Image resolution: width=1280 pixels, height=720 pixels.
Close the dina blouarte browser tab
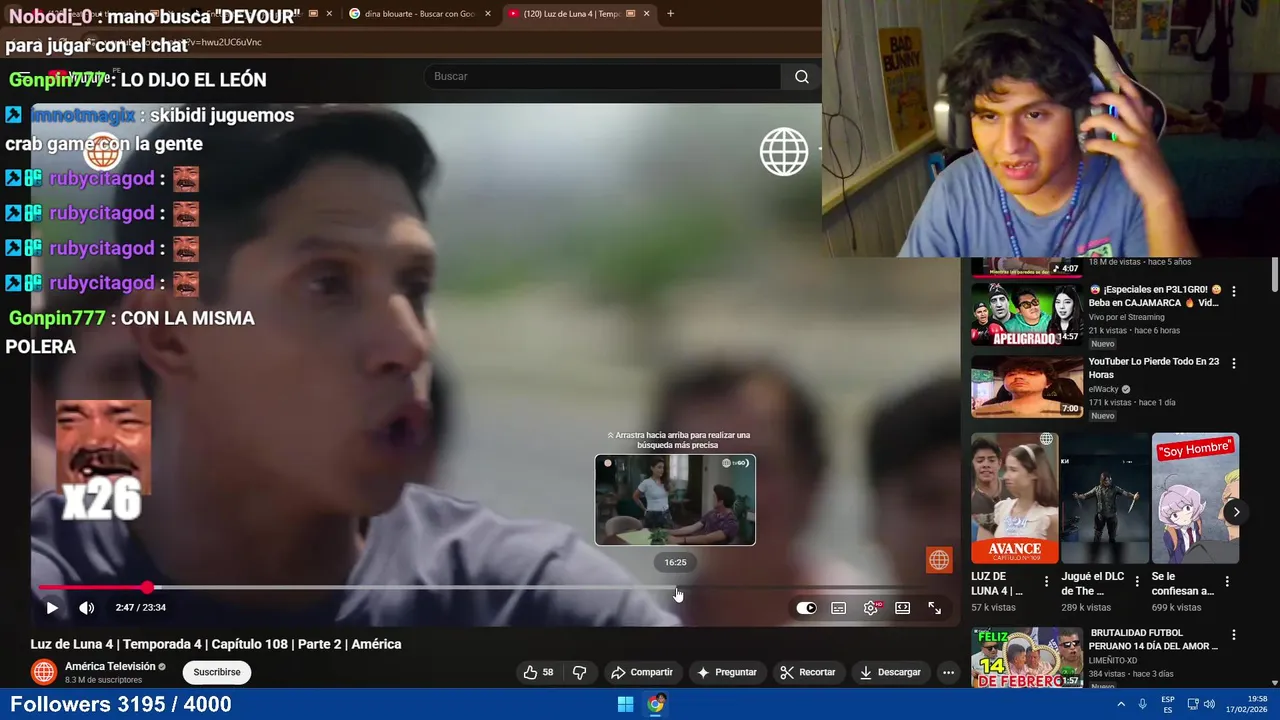click(x=488, y=14)
